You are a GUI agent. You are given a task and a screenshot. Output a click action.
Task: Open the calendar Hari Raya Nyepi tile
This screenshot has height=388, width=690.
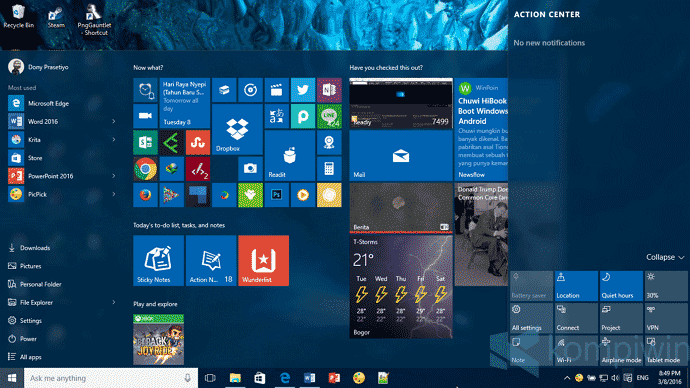click(x=185, y=103)
